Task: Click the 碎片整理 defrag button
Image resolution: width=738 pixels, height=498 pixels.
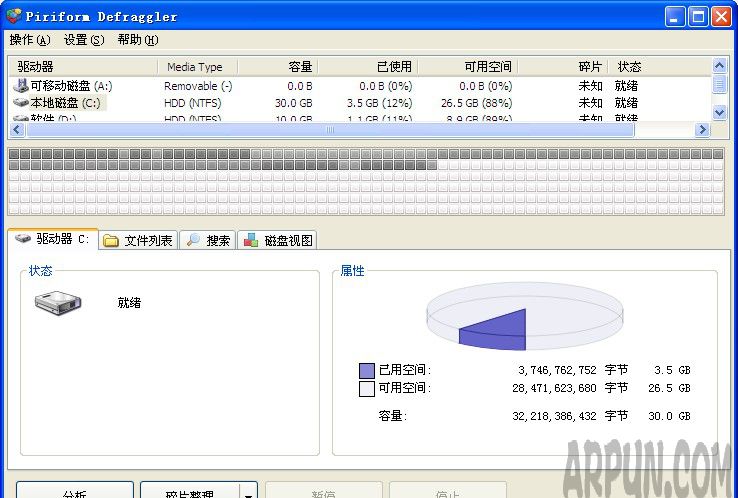Action: pos(190,490)
